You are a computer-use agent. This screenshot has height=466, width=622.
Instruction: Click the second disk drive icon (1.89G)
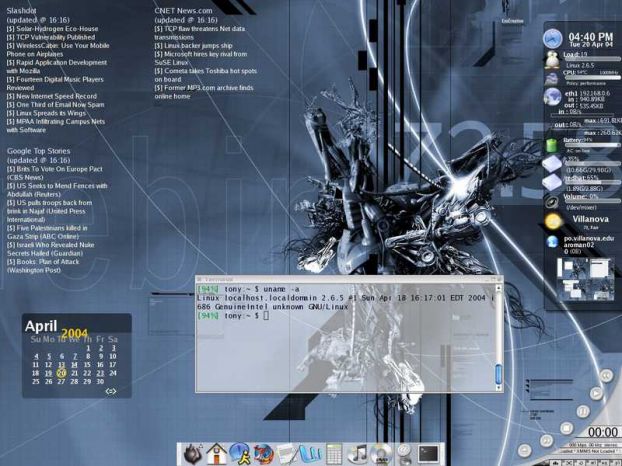(552, 182)
